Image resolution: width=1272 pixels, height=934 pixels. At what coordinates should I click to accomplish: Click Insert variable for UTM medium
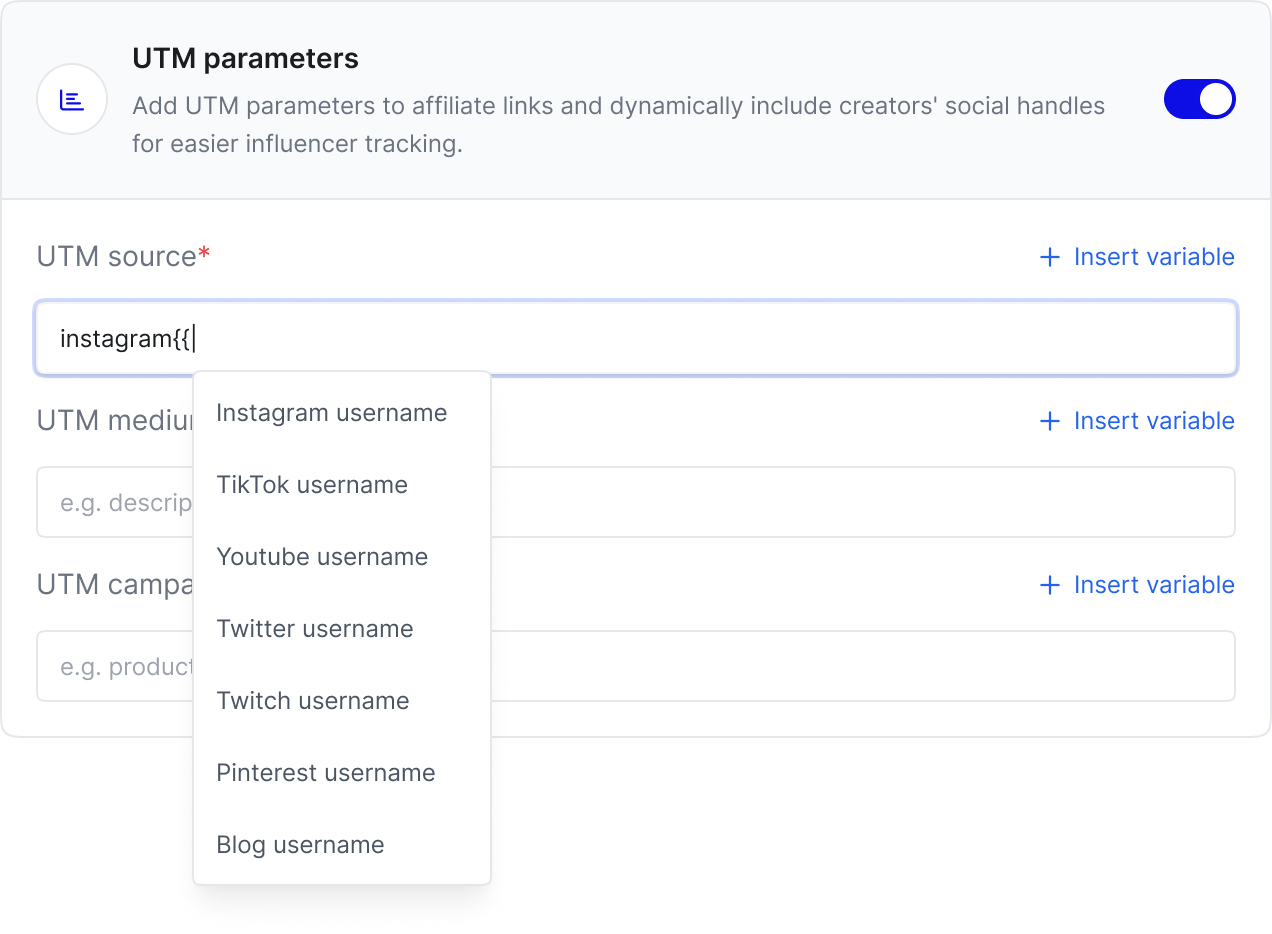coord(1153,421)
